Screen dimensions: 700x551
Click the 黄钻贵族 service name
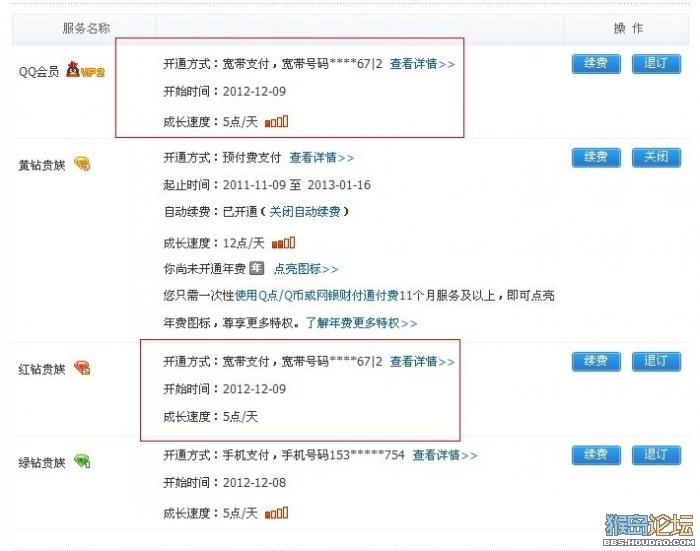(42, 165)
